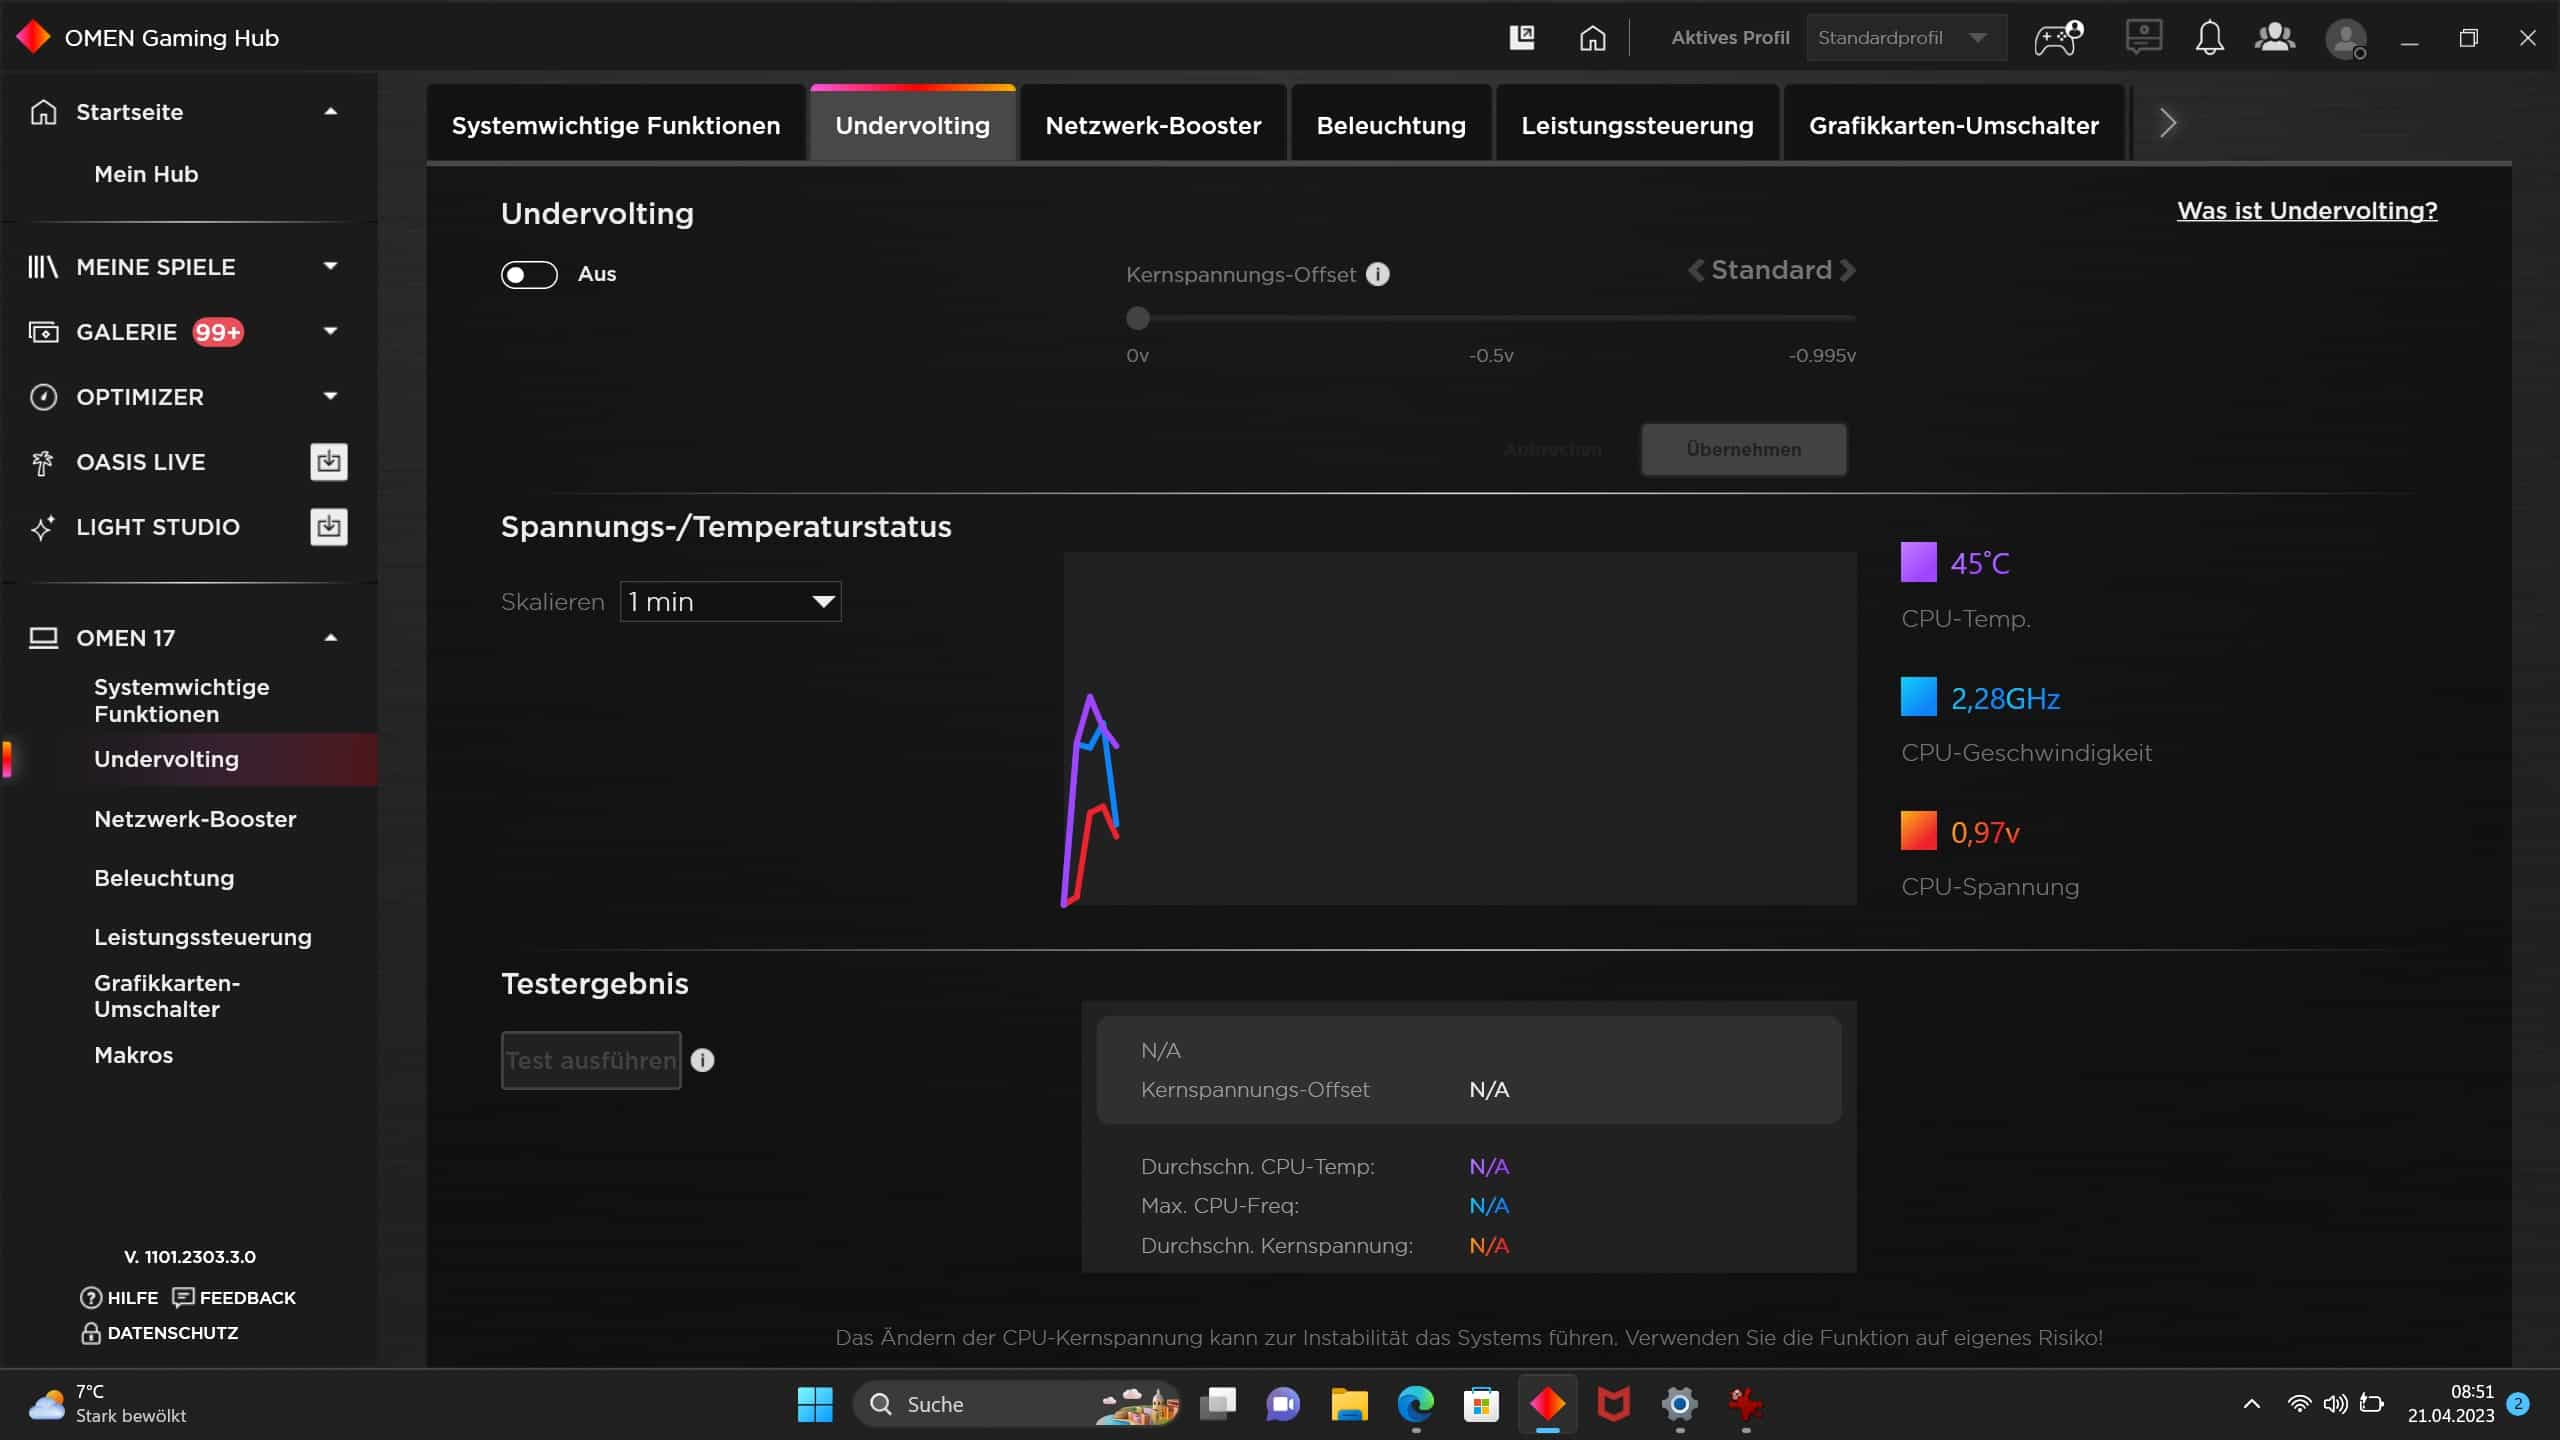This screenshot has height=1440, width=2560.
Task: Click the gamepad controller icon in header
Action: 2057,38
